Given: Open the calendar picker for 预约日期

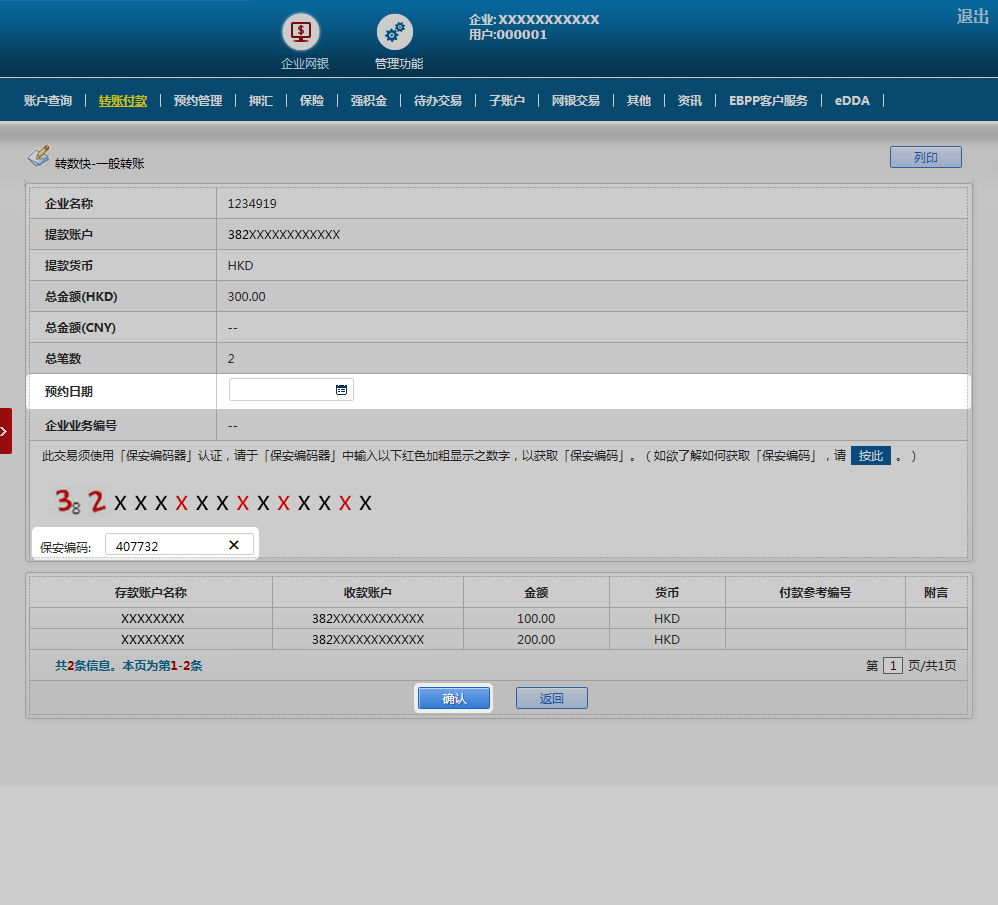Looking at the screenshot, I should (x=341, y=390).
